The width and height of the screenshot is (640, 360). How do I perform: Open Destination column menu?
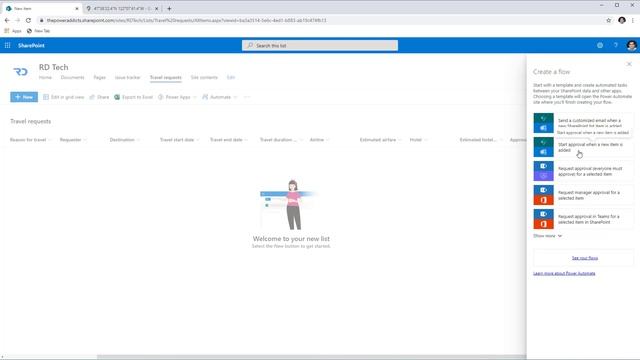[x=124, y=140]
